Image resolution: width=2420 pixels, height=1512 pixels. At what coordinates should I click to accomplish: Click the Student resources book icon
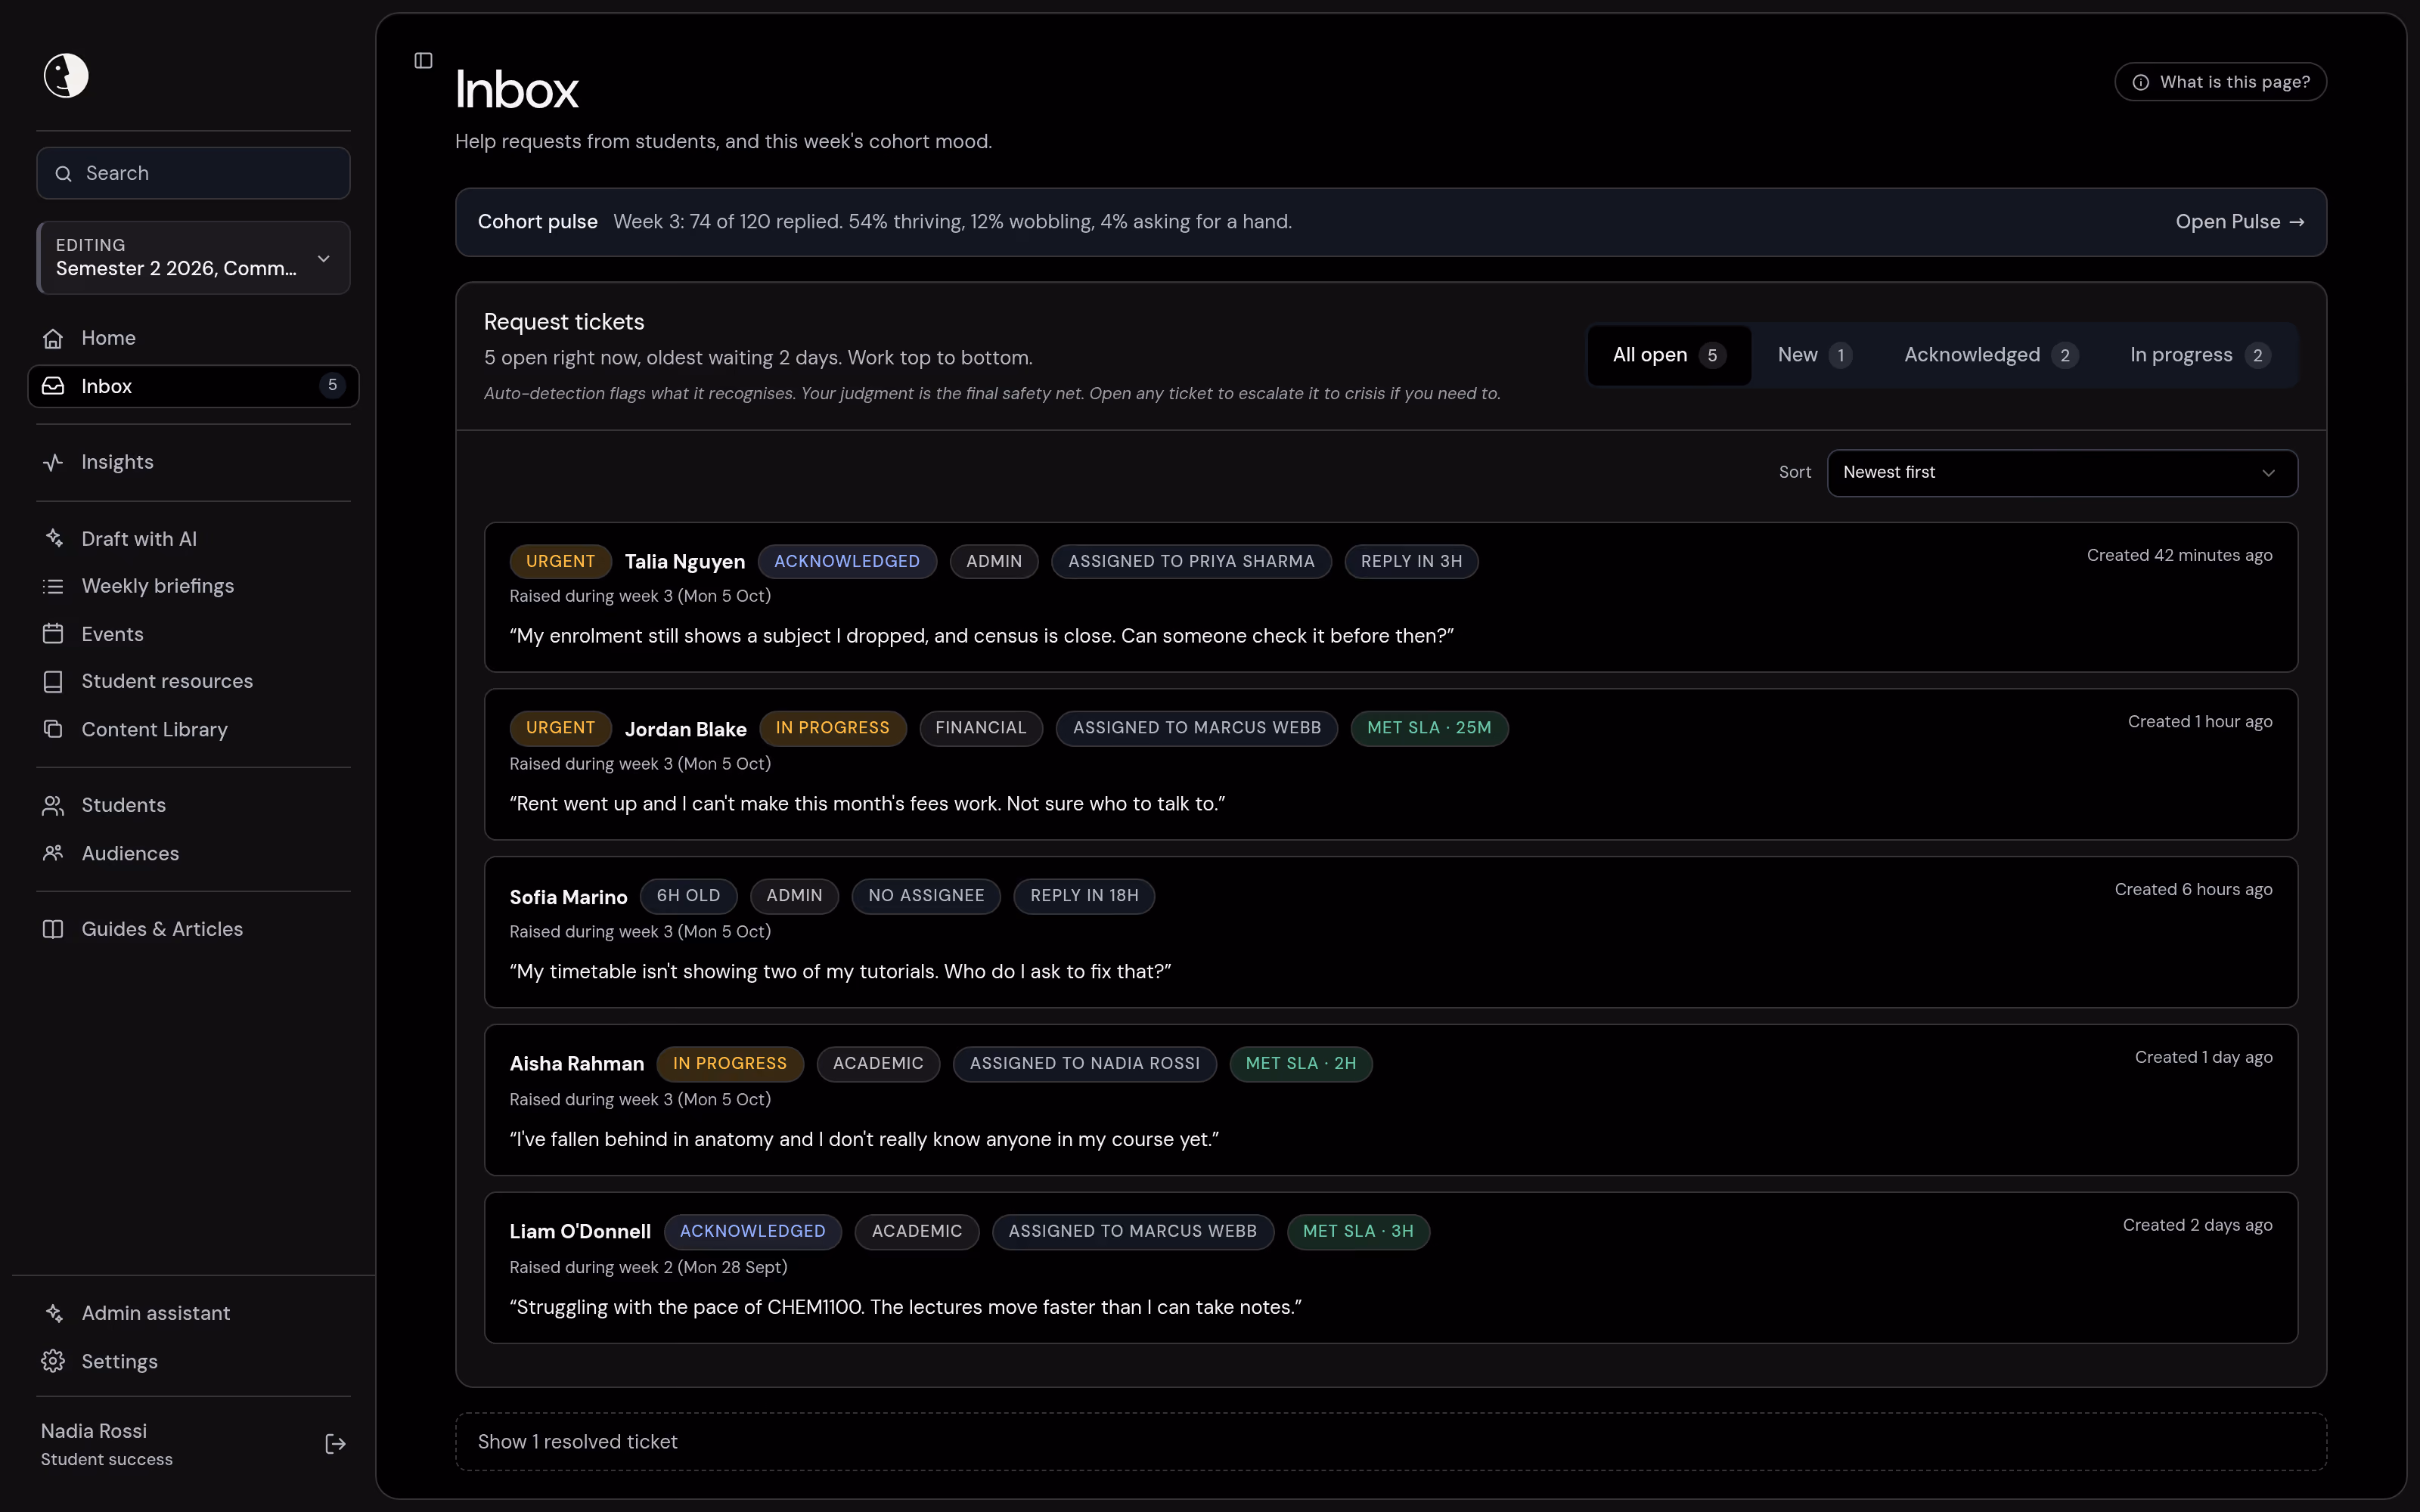coord(53,681)
